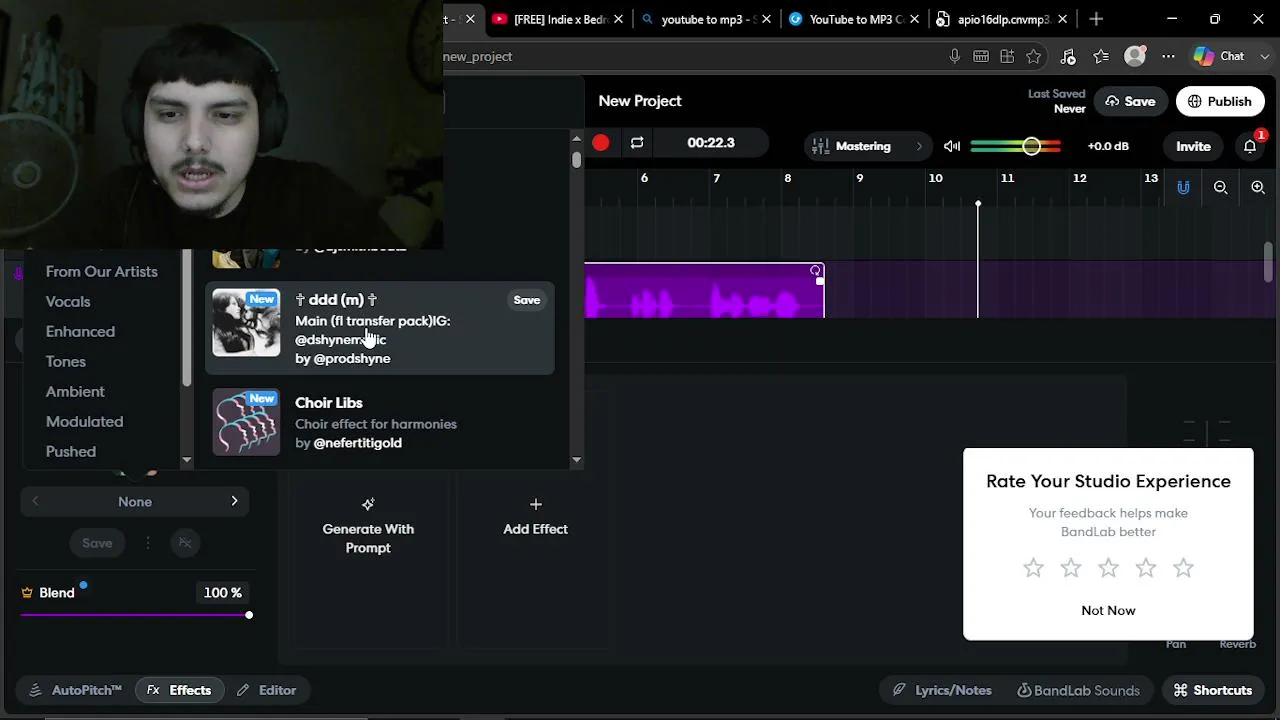Switch to the Effects tab
Viewport: 1280px width, 720px height.
point(179,690)
